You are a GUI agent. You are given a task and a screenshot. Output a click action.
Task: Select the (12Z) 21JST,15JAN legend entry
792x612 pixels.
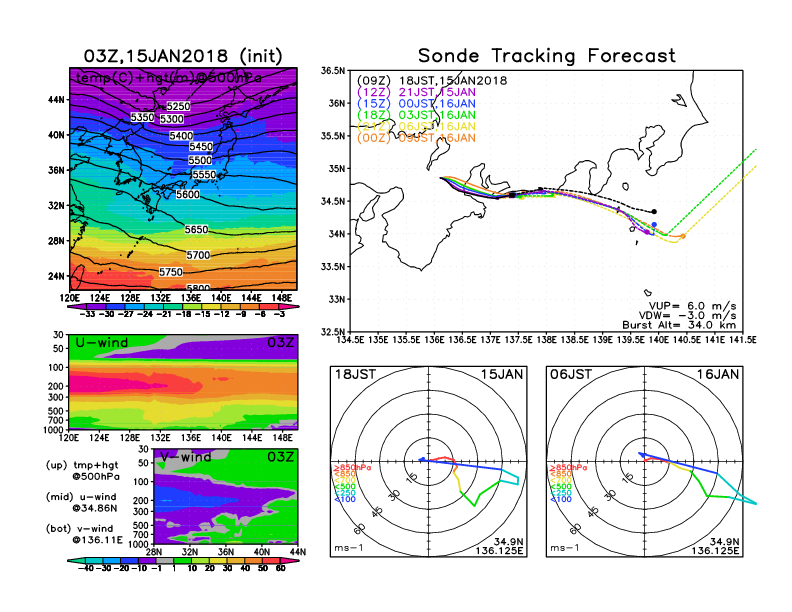pyautogui.click(x=416, y=91)
